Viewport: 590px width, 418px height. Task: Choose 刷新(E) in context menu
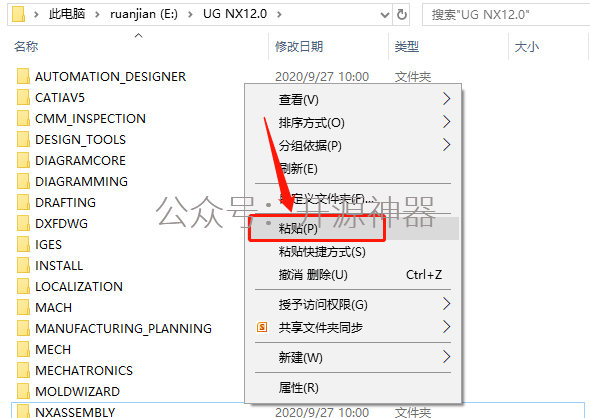[353, 169]
